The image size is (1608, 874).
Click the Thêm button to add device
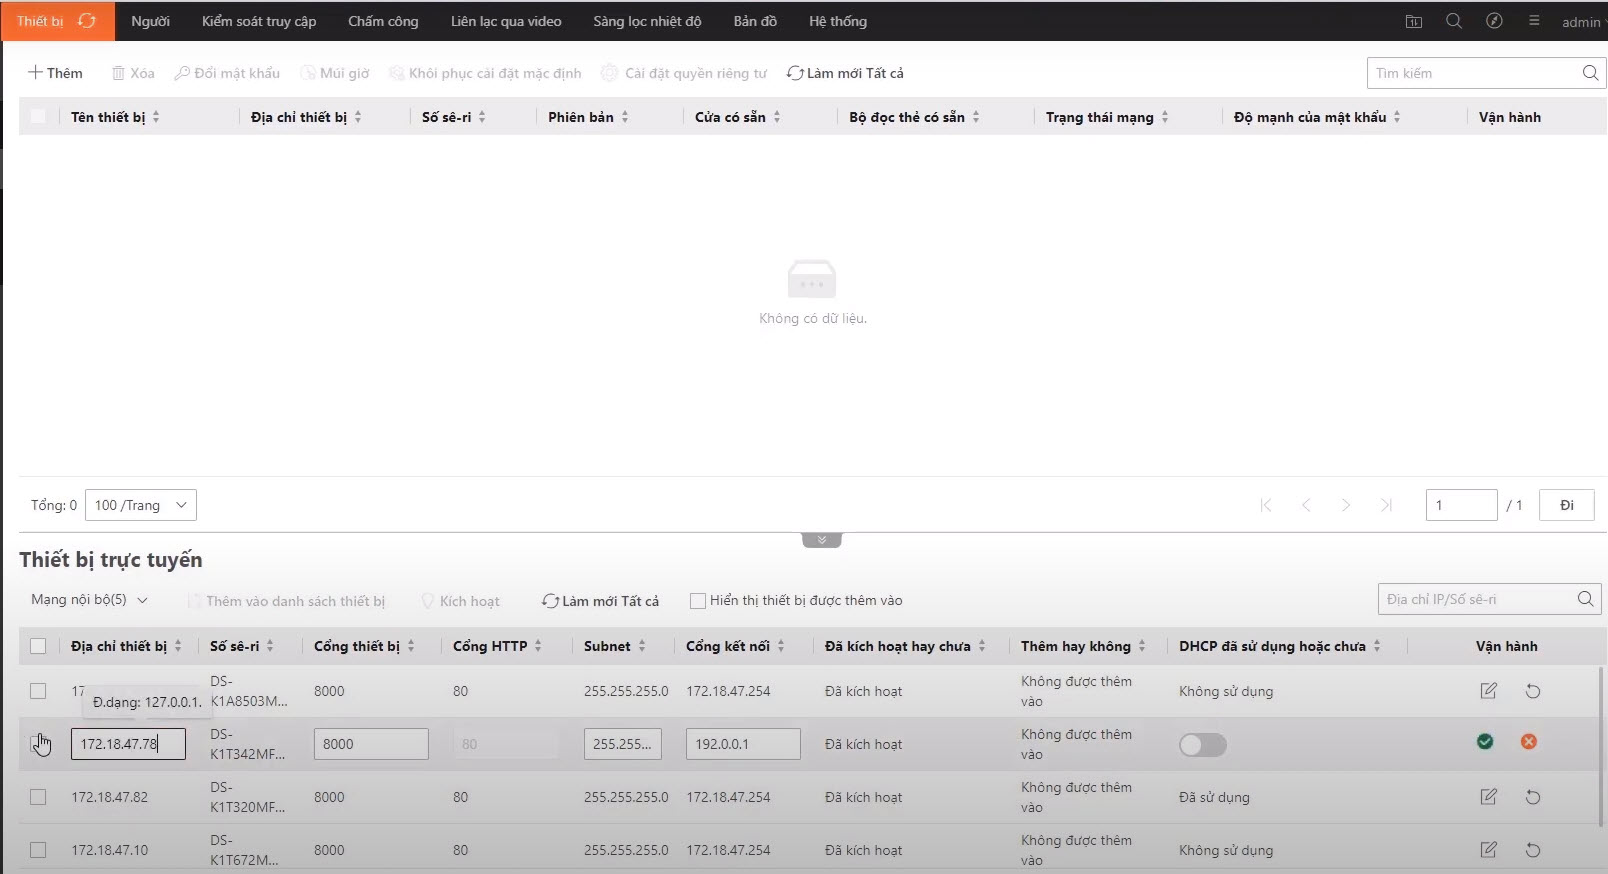point(56,73)
